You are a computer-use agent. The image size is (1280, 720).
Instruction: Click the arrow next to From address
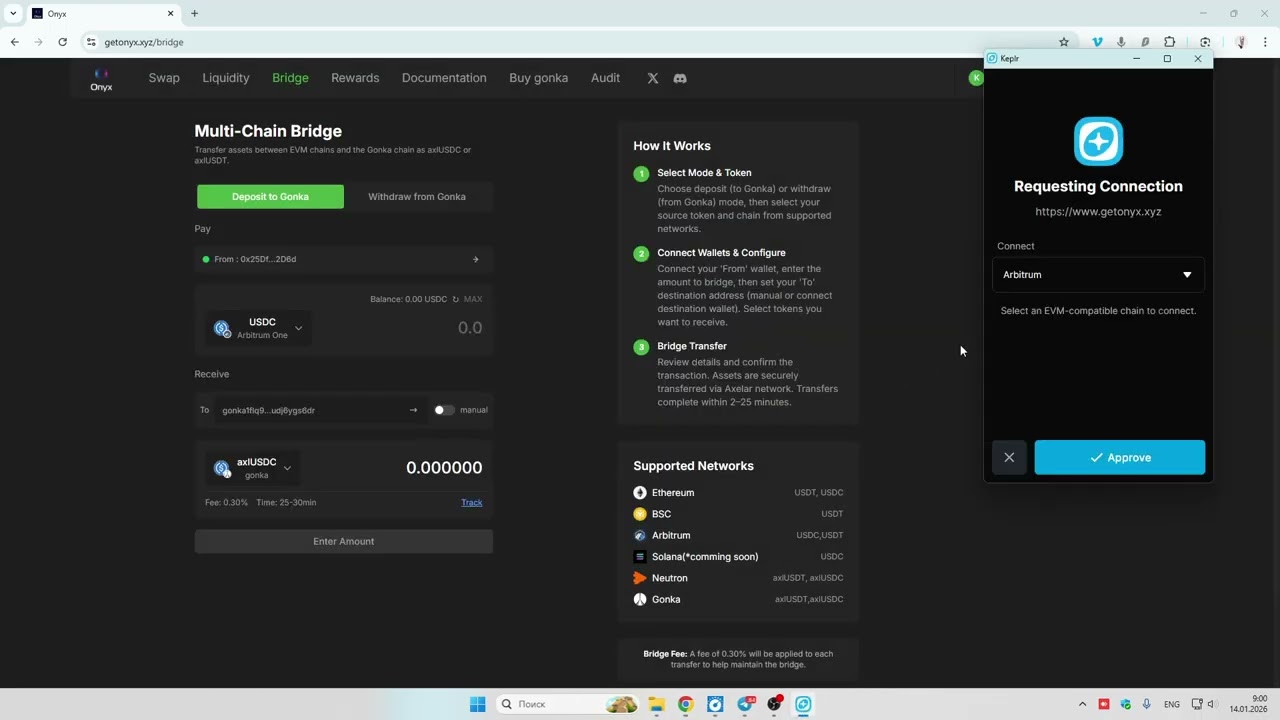pos(476,259)
